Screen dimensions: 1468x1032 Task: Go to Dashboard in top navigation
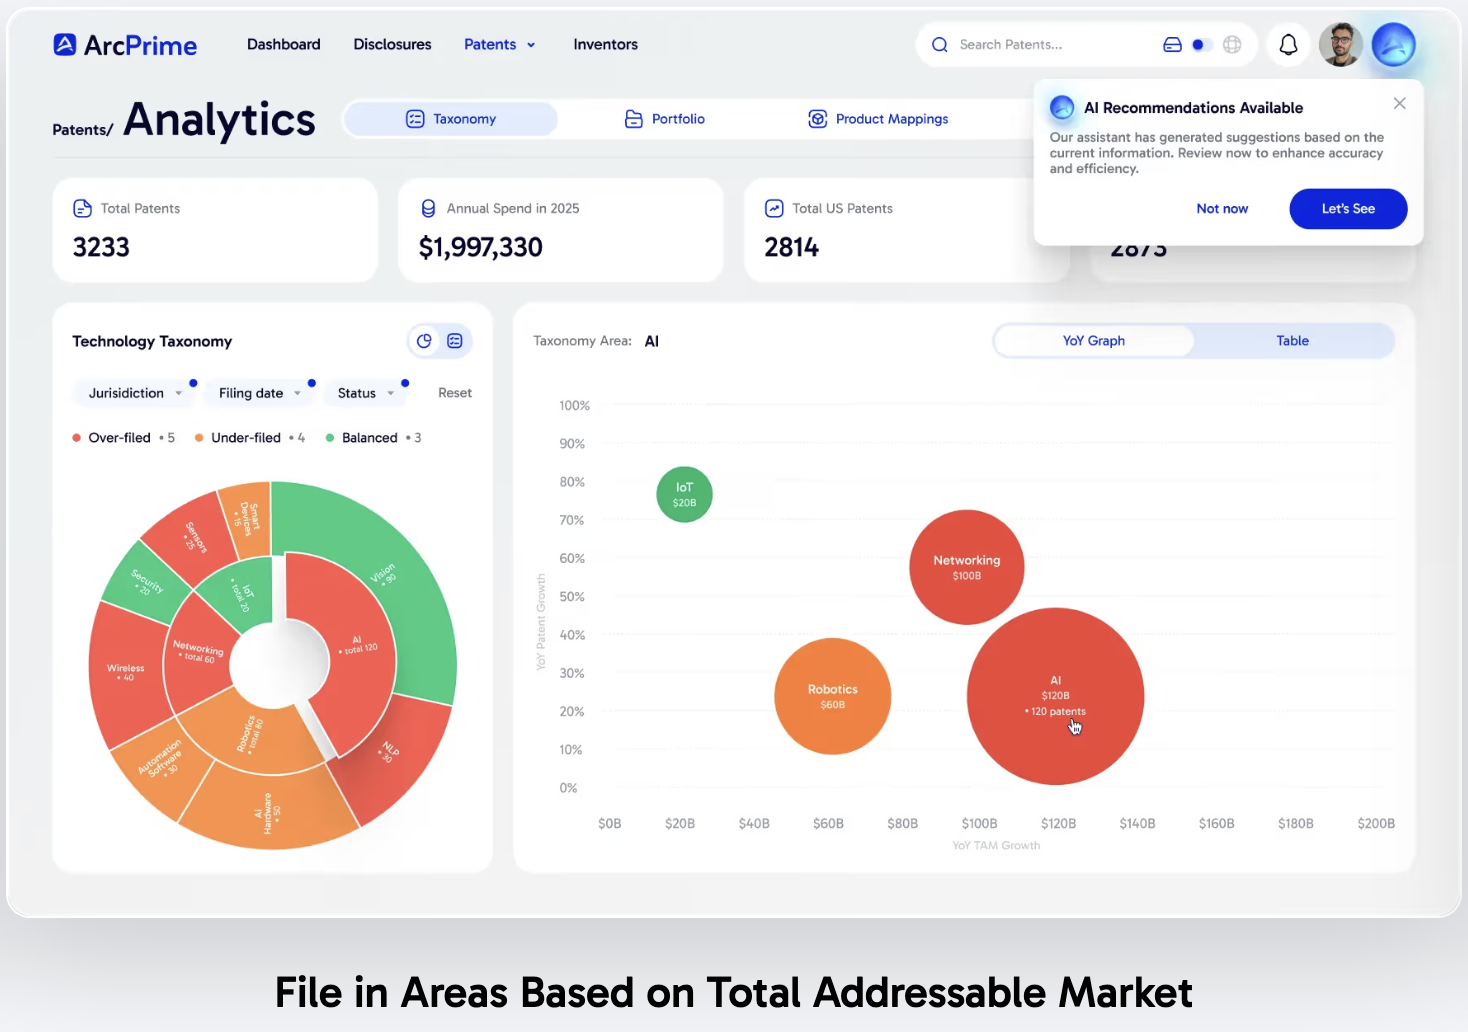284,44
